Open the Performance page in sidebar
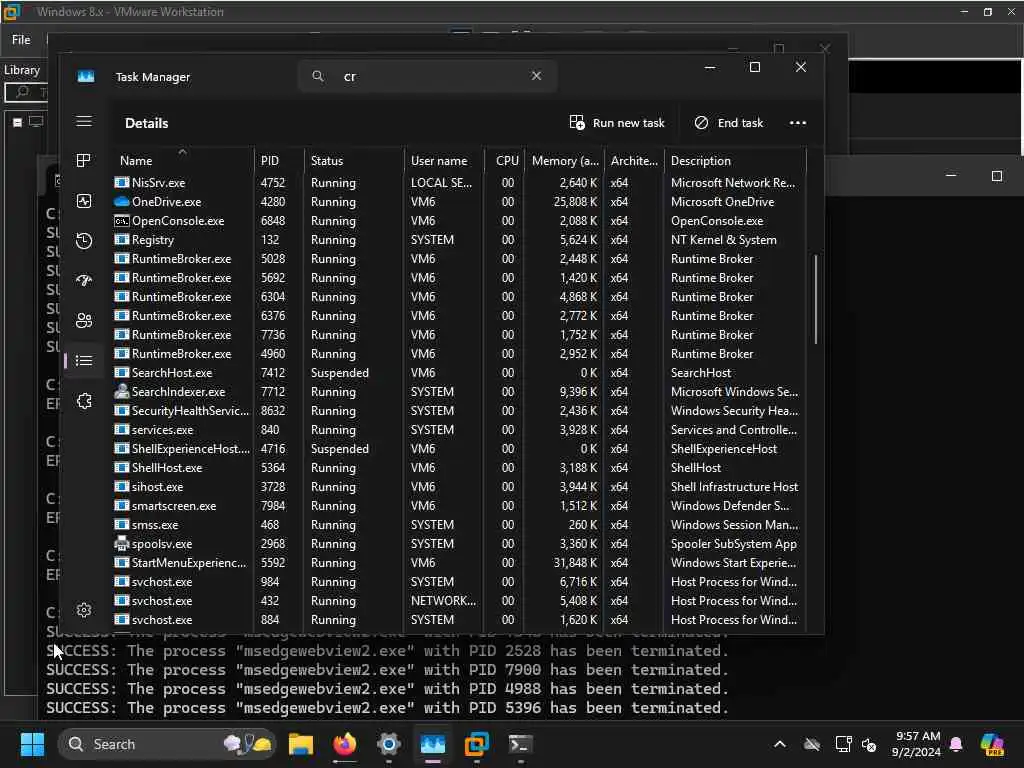Screen dimensions: 1024x768 [84, 201]
